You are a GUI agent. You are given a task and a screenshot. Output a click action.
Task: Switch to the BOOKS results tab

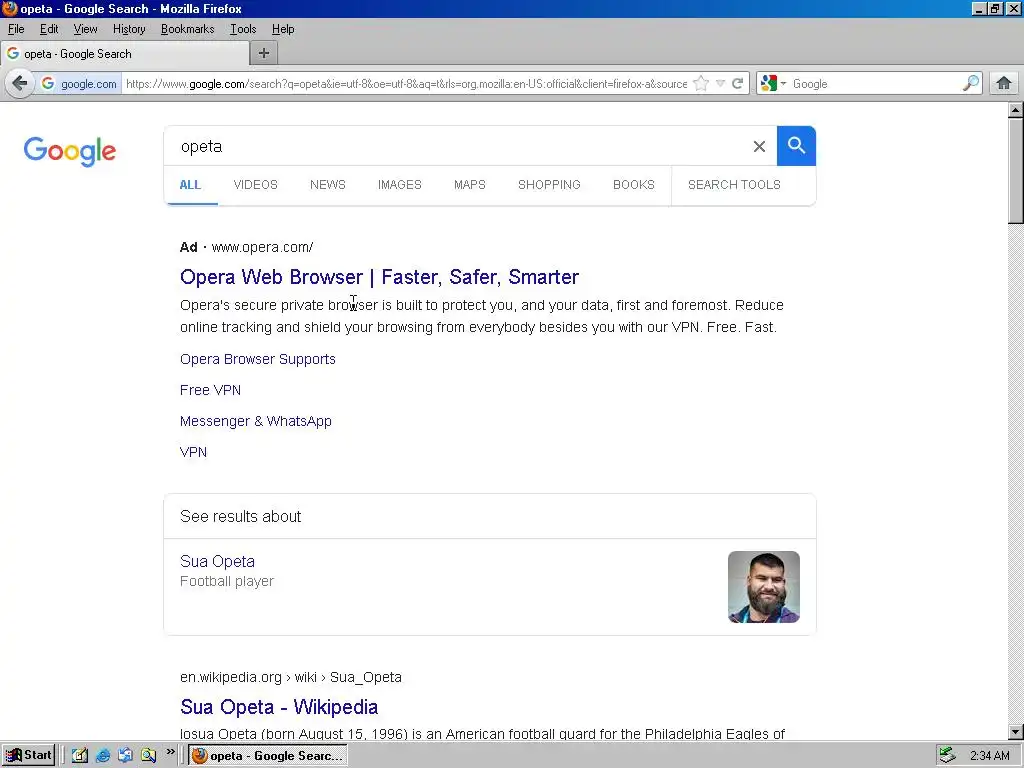coord(633,185)
